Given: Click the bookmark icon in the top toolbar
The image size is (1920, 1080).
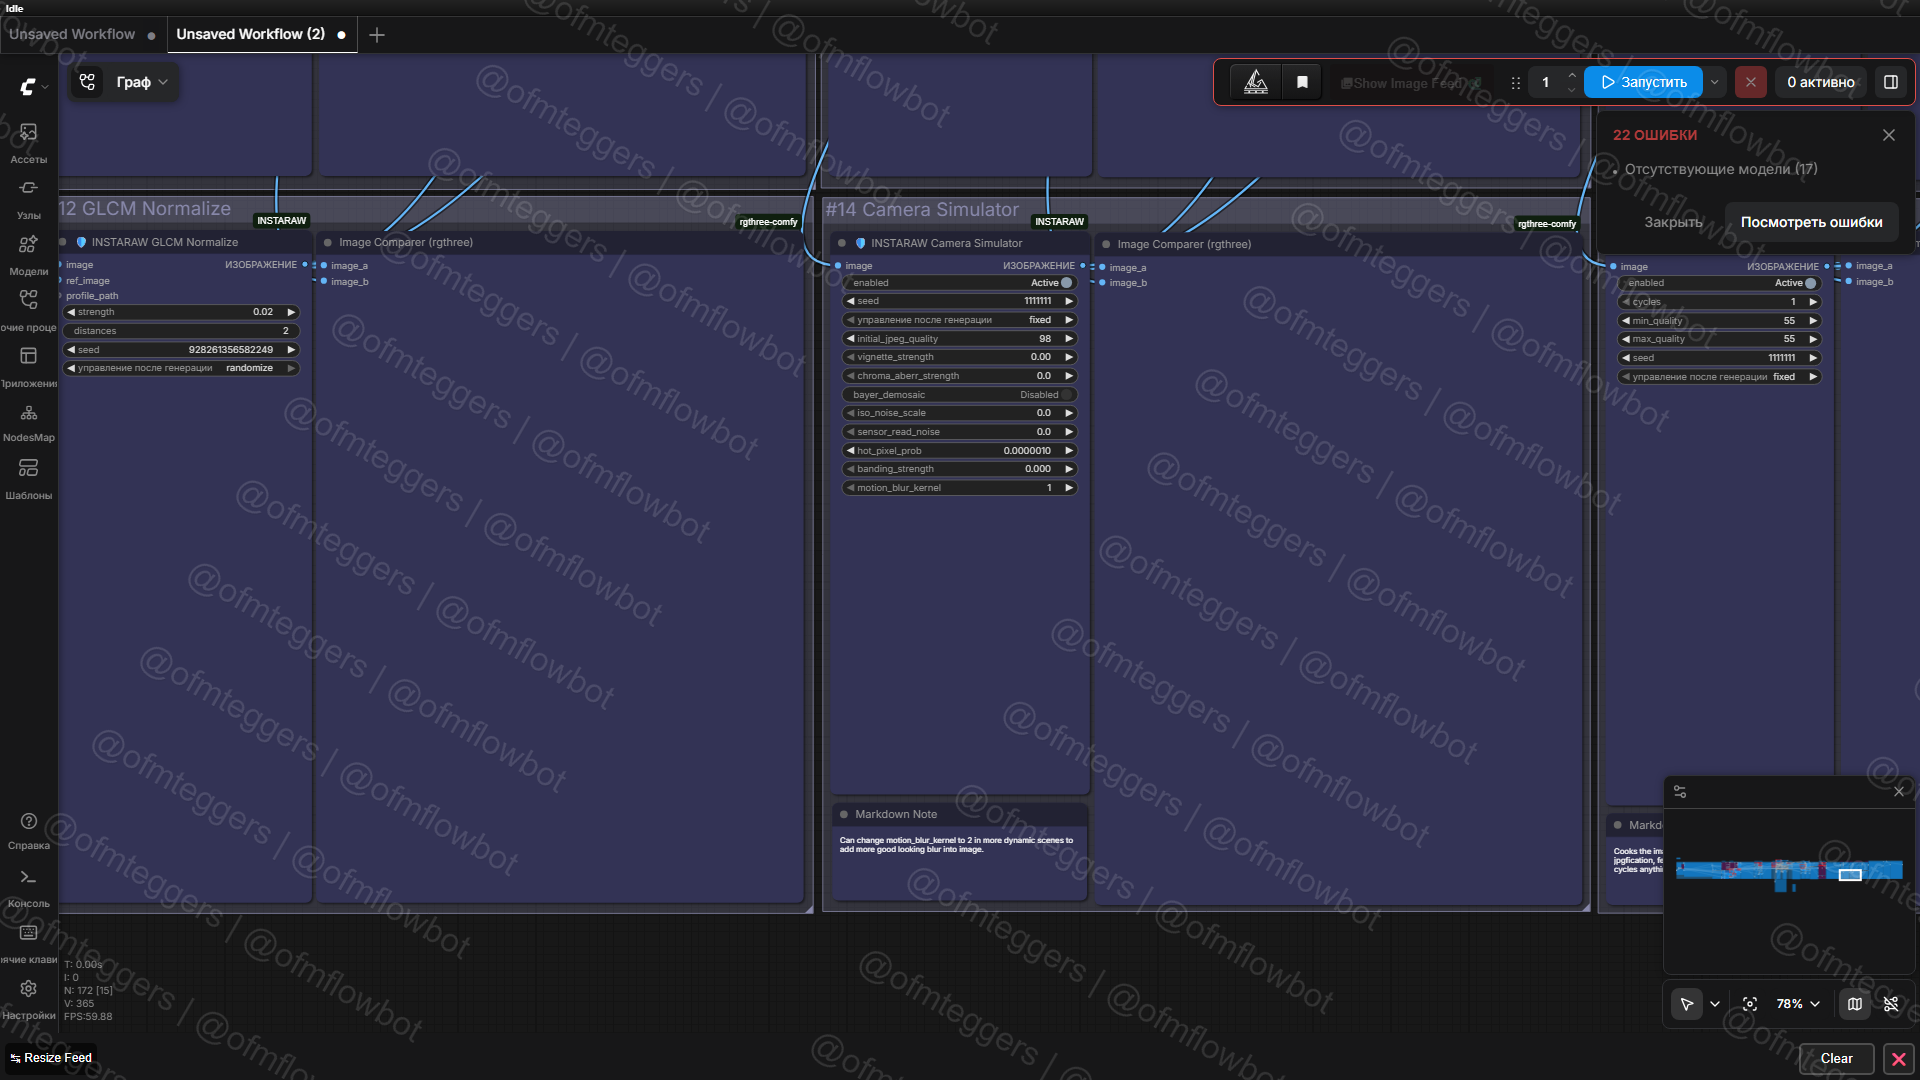Looking at the screenshot, I should point(1302,83).
